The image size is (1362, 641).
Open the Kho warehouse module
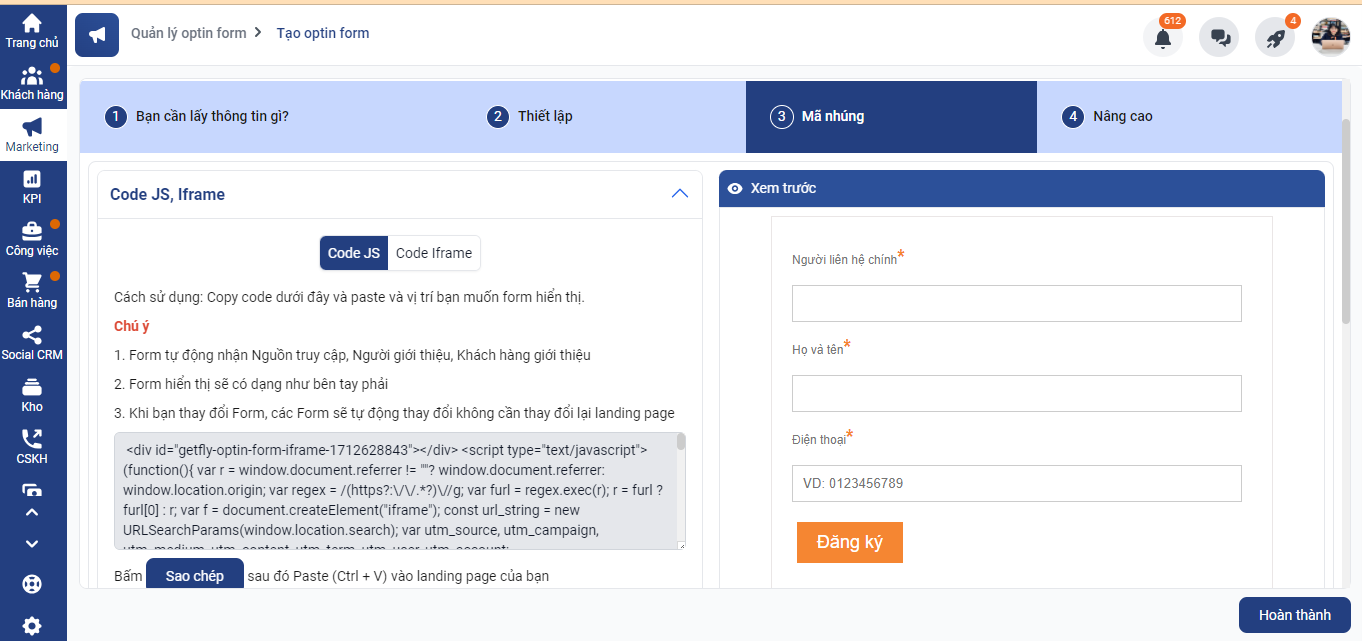click(x=32, y=394)
